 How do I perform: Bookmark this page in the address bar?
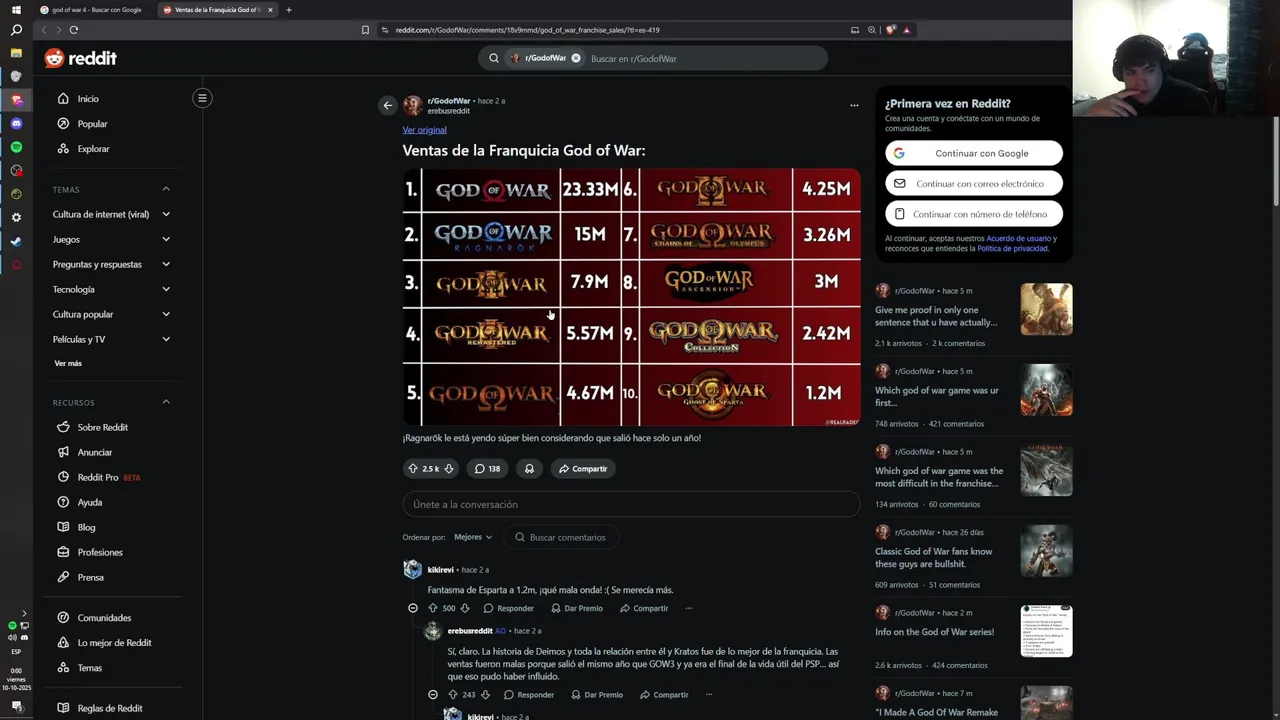pyautogui.click(x=365, y=30)
